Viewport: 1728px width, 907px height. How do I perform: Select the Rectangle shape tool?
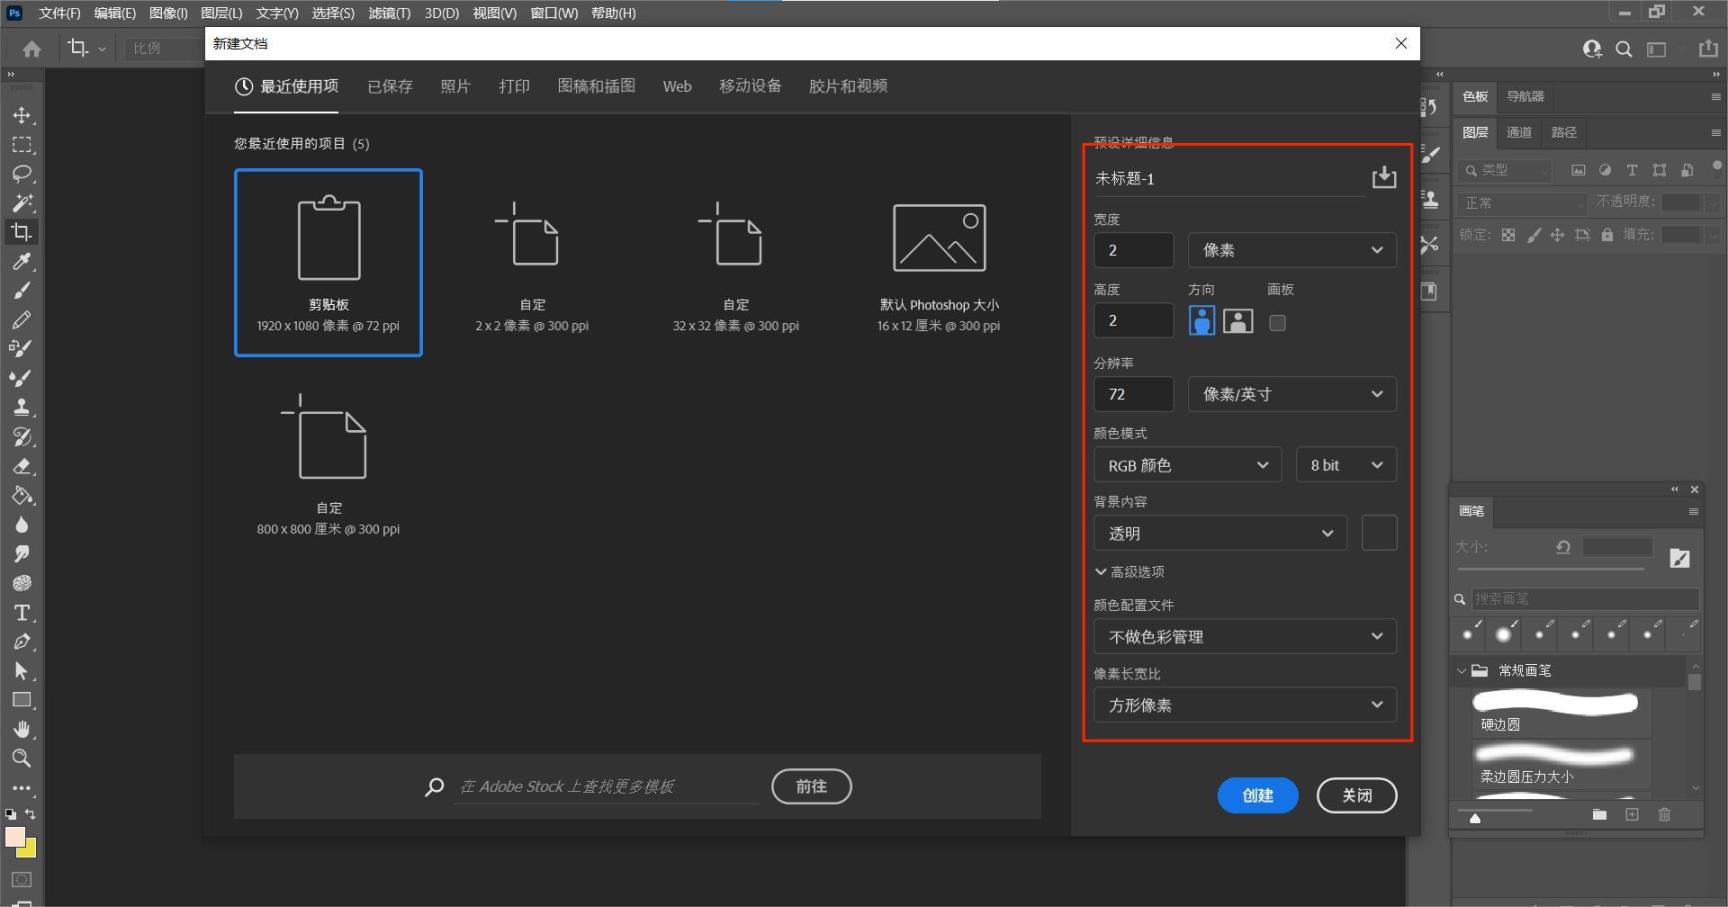point(21,700)
